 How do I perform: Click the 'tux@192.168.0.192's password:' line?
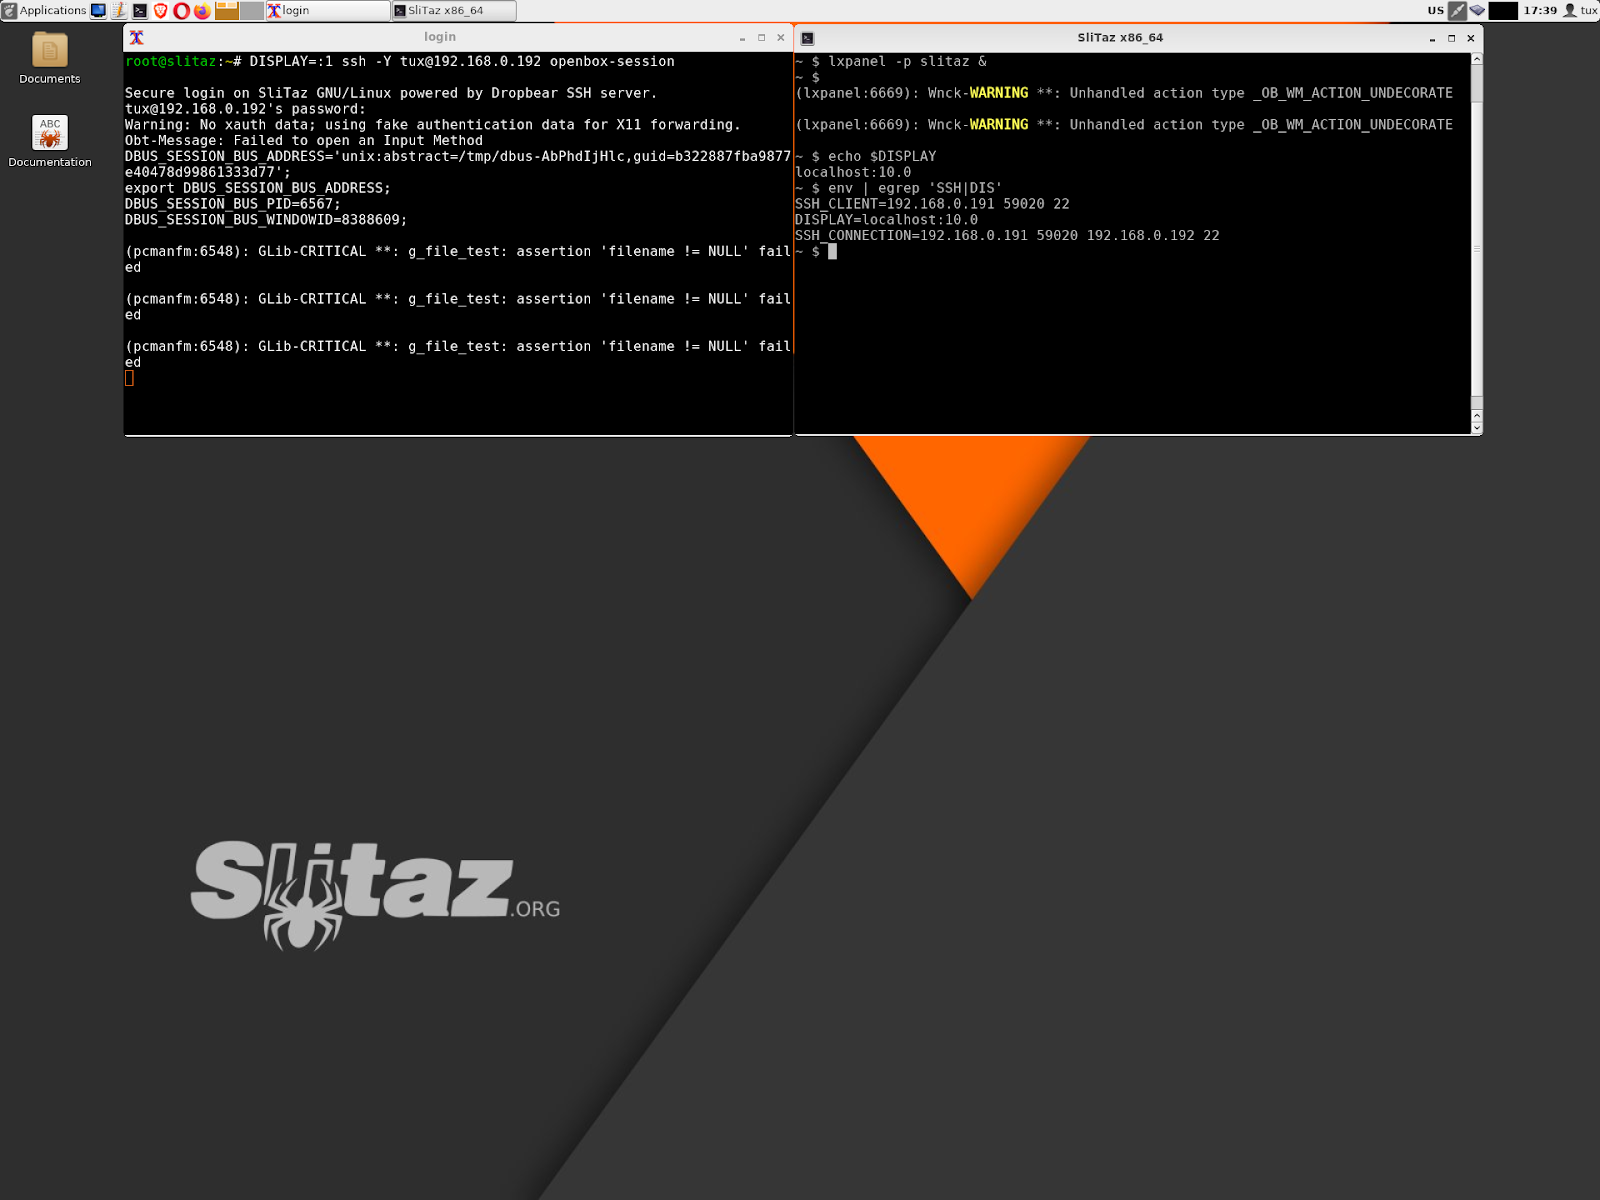click(x=245, y=109)
